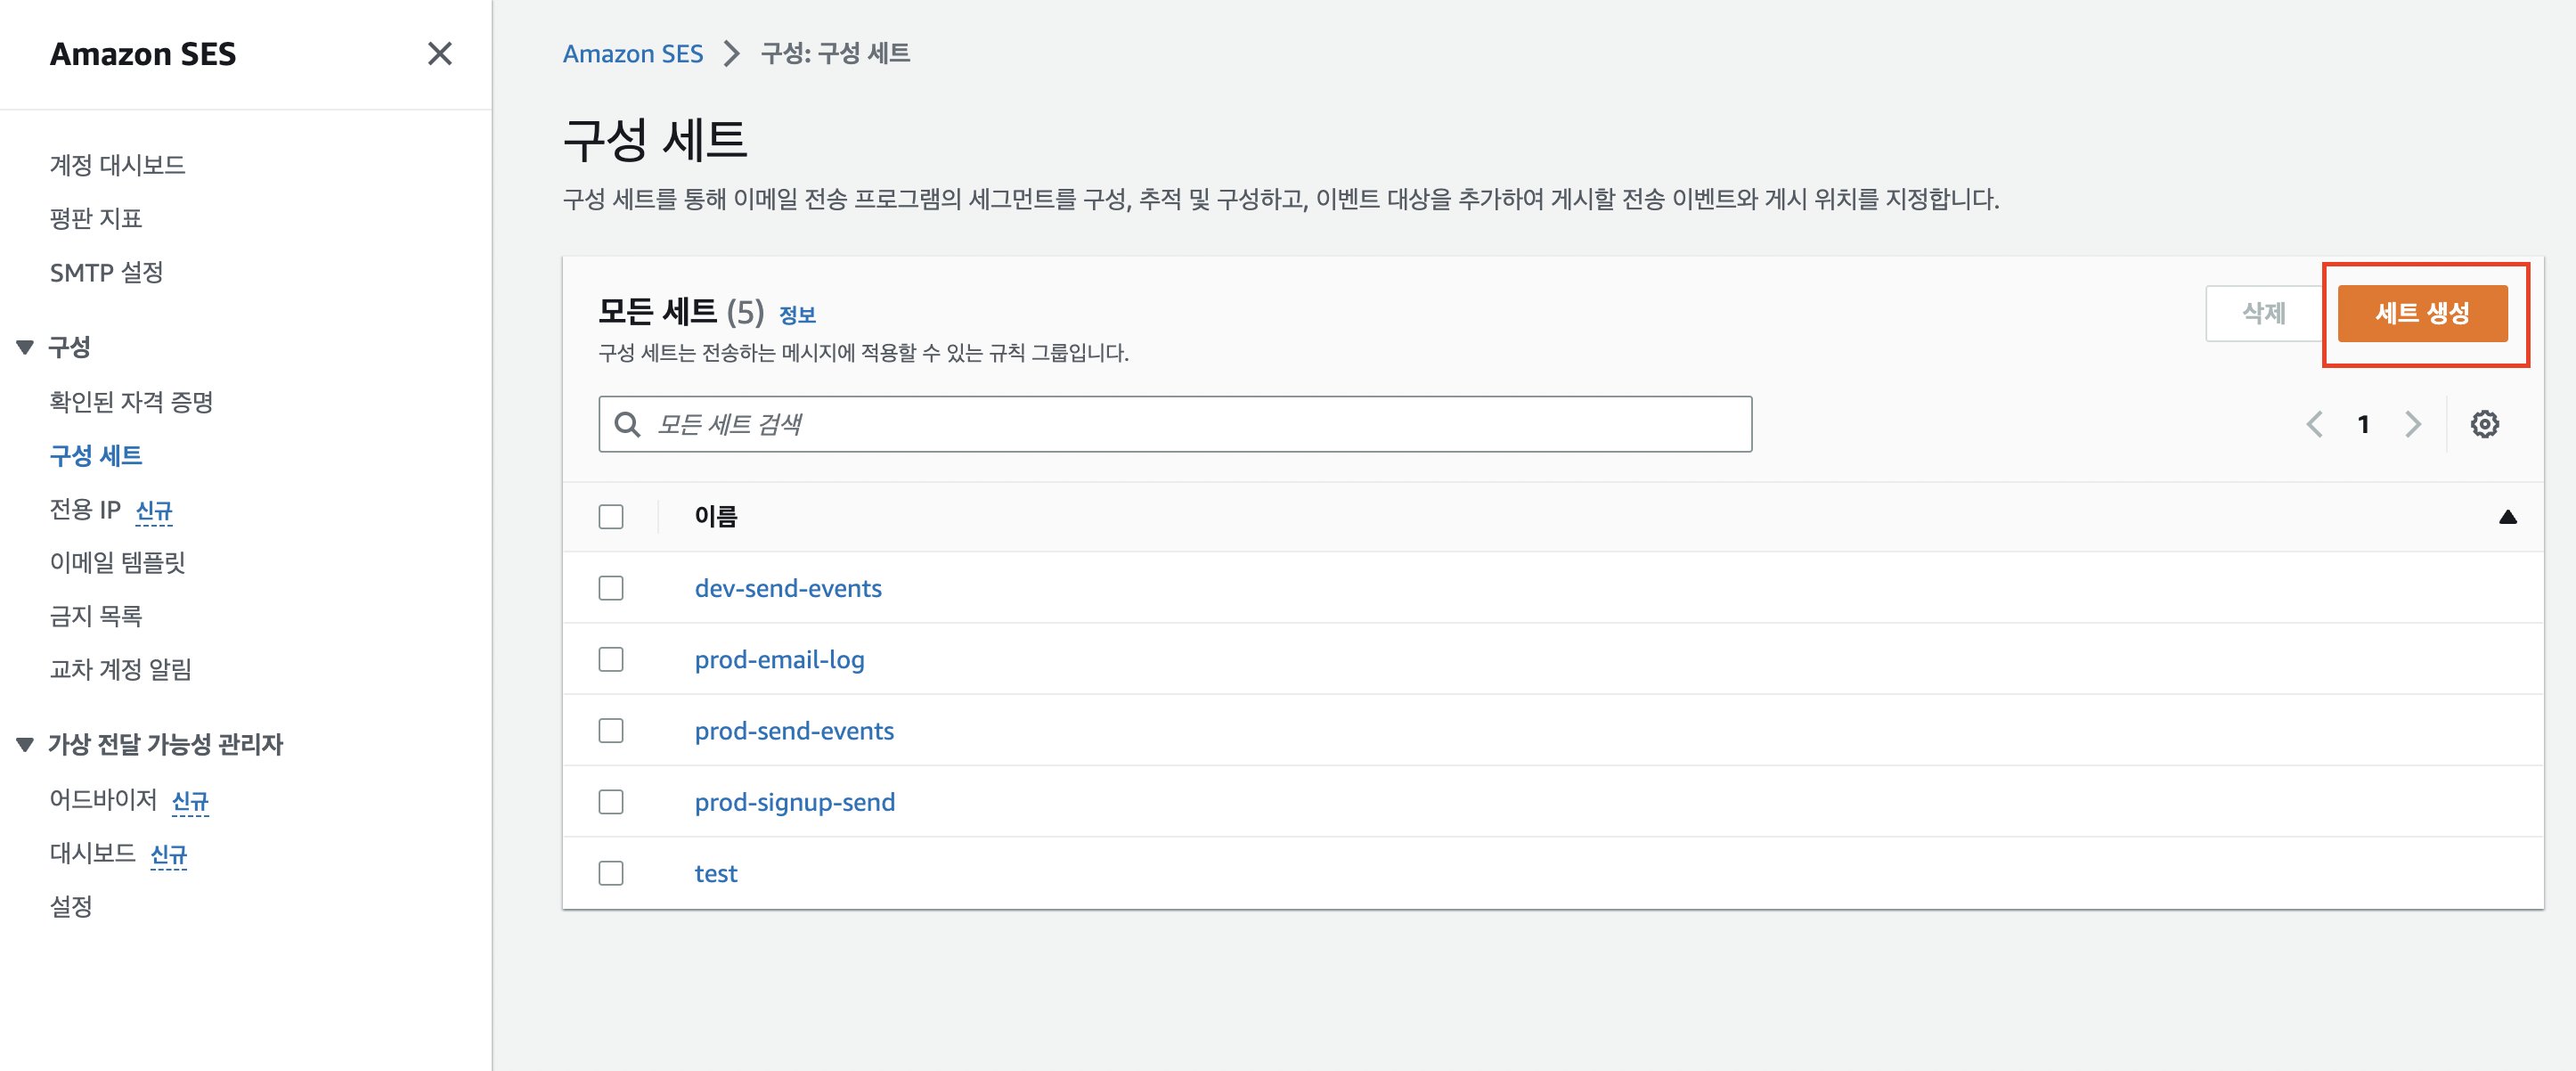The height and width of the screenshot is (1071, 2576).
Task: Click the search magnifier icon
Action: tap(627, 424)
